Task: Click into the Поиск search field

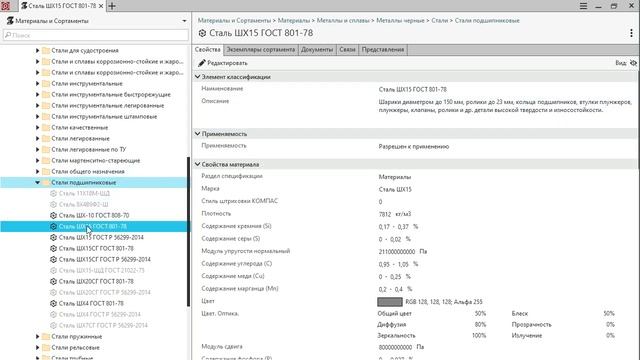Action: (96, 35)
